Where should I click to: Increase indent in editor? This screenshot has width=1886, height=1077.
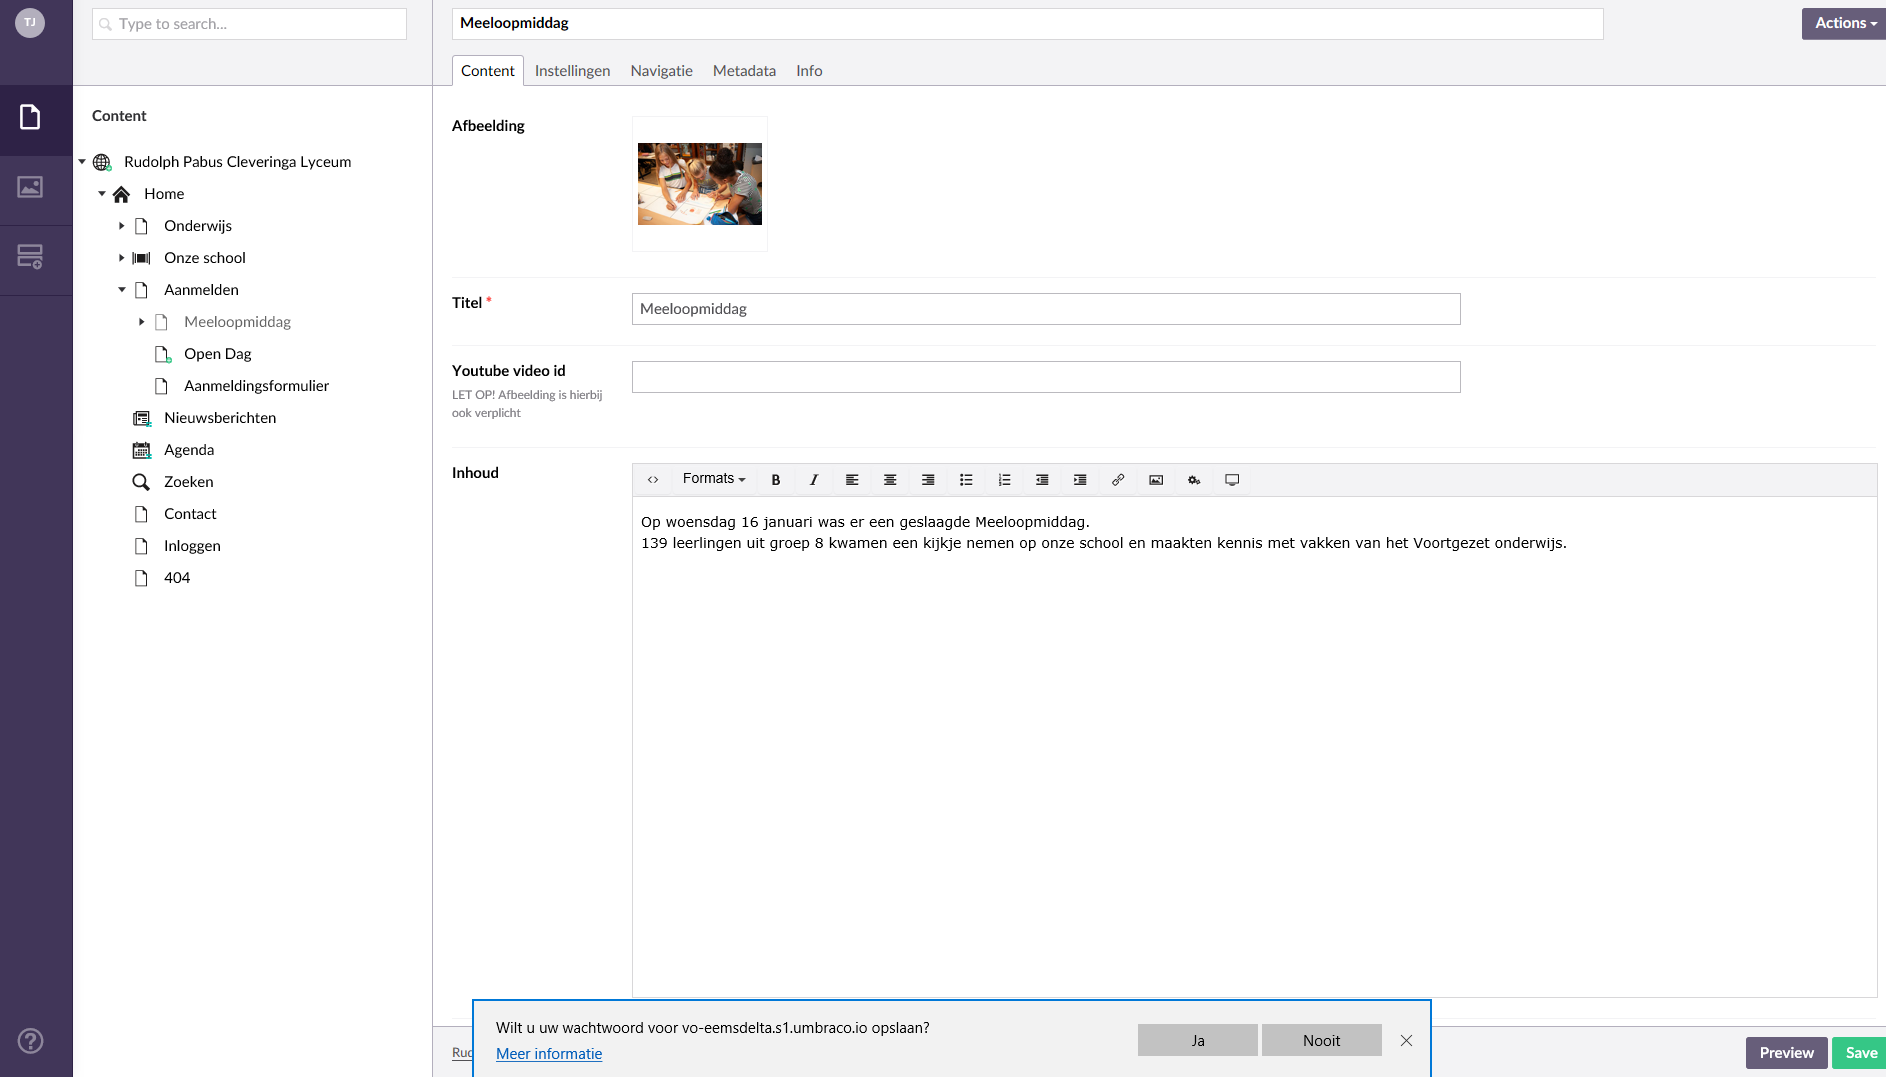1080,480
